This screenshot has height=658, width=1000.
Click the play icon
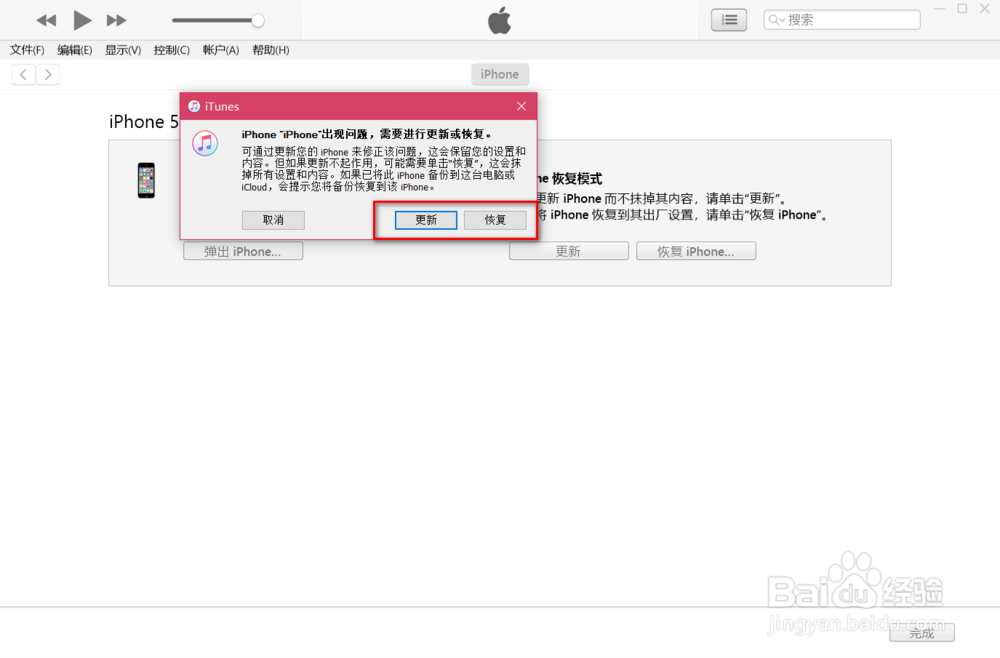(x=82, y=19)
